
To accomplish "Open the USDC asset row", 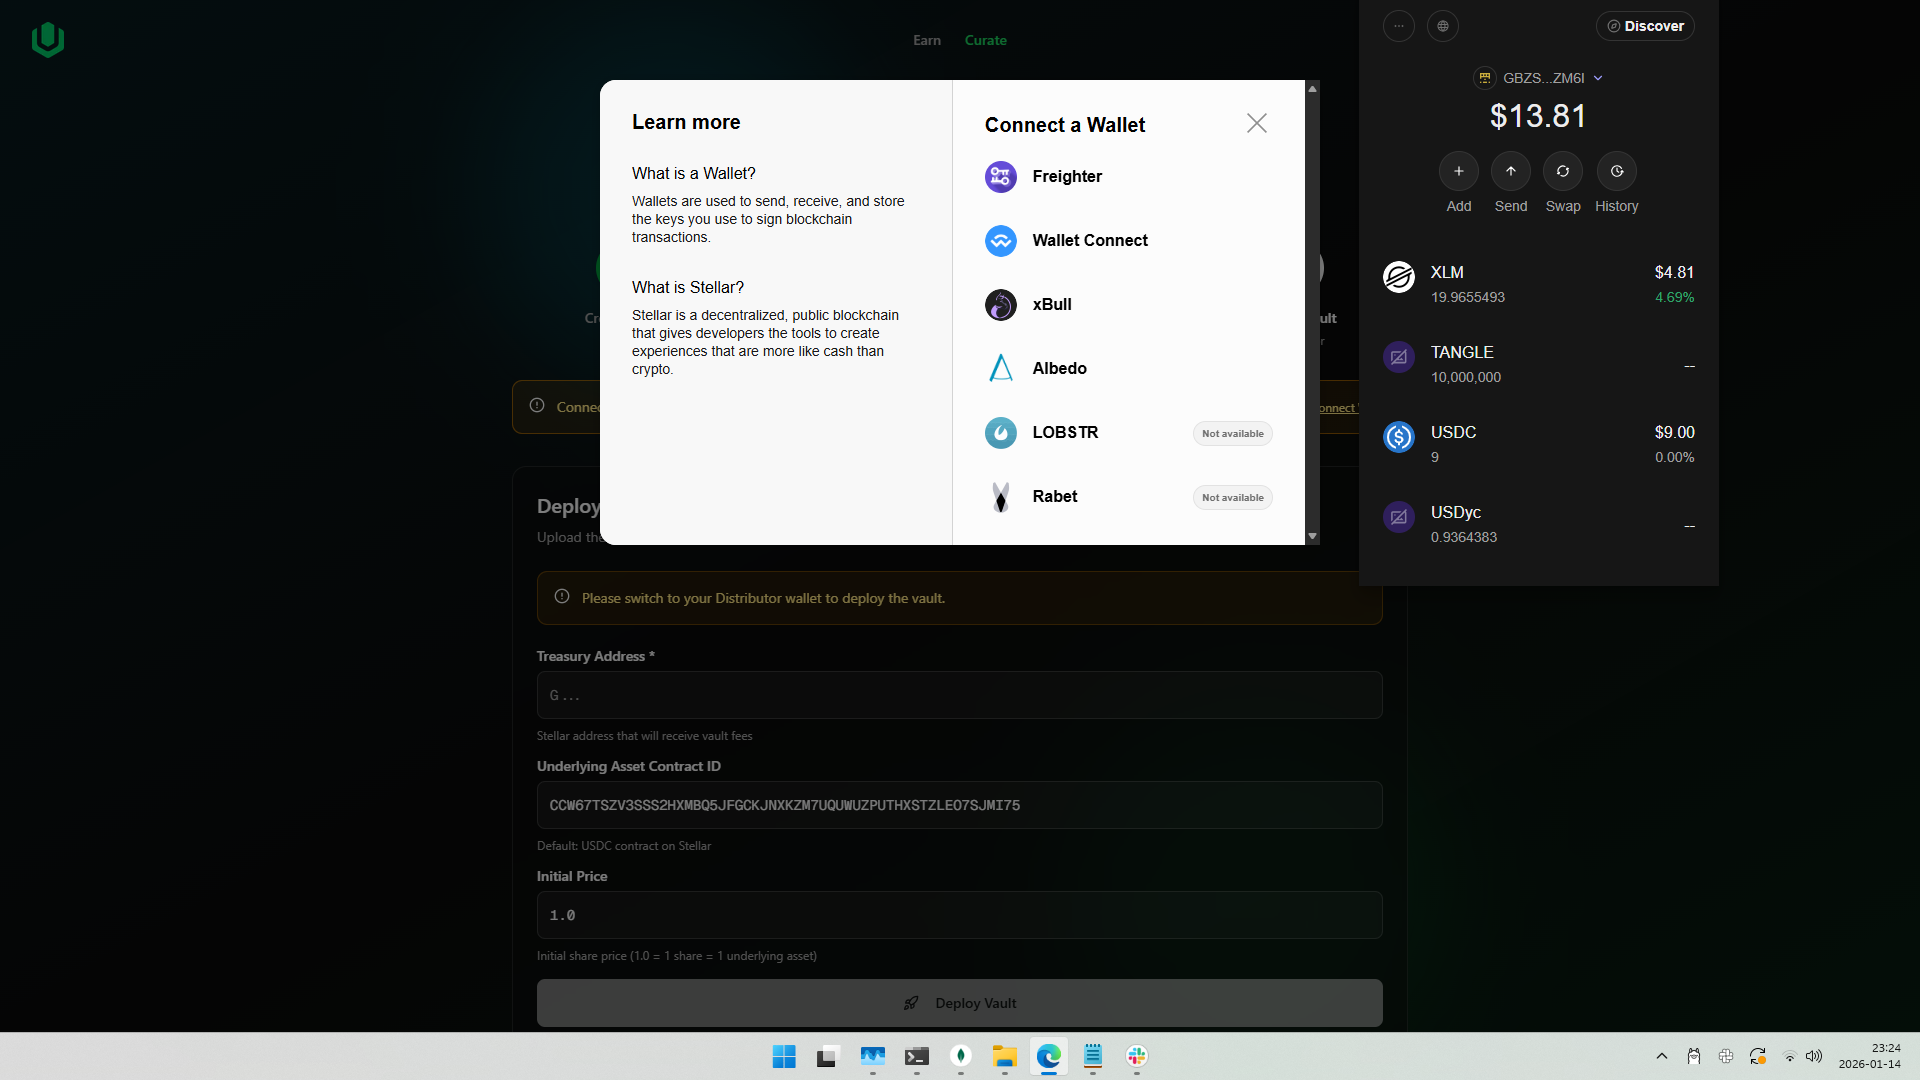I will point(1538,445).
